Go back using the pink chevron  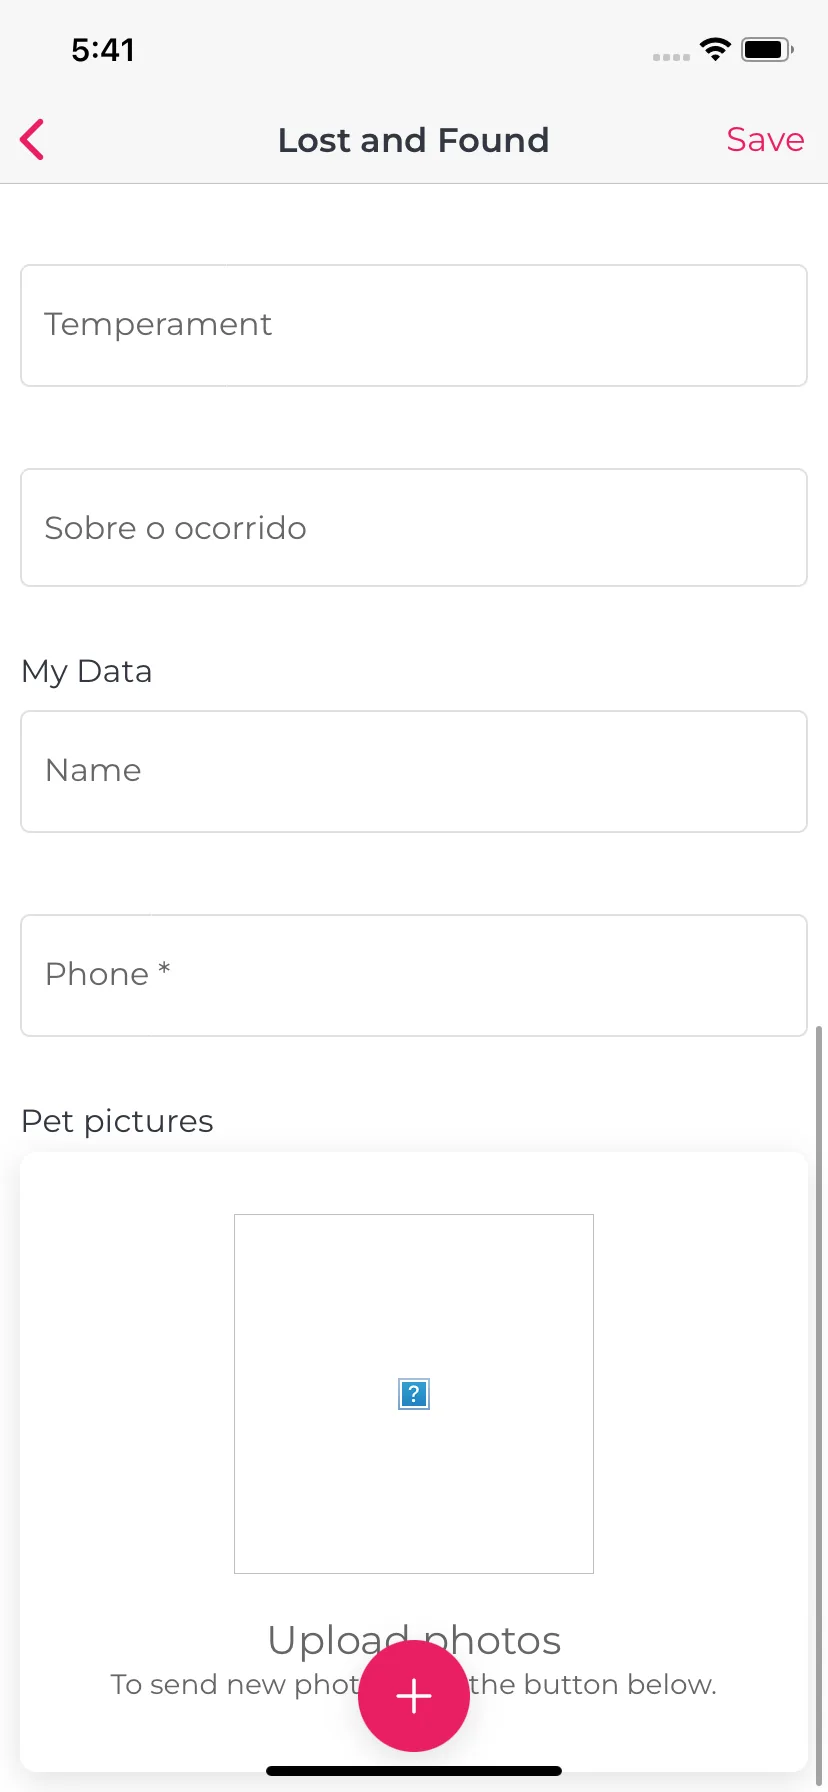tap(32, 139)
